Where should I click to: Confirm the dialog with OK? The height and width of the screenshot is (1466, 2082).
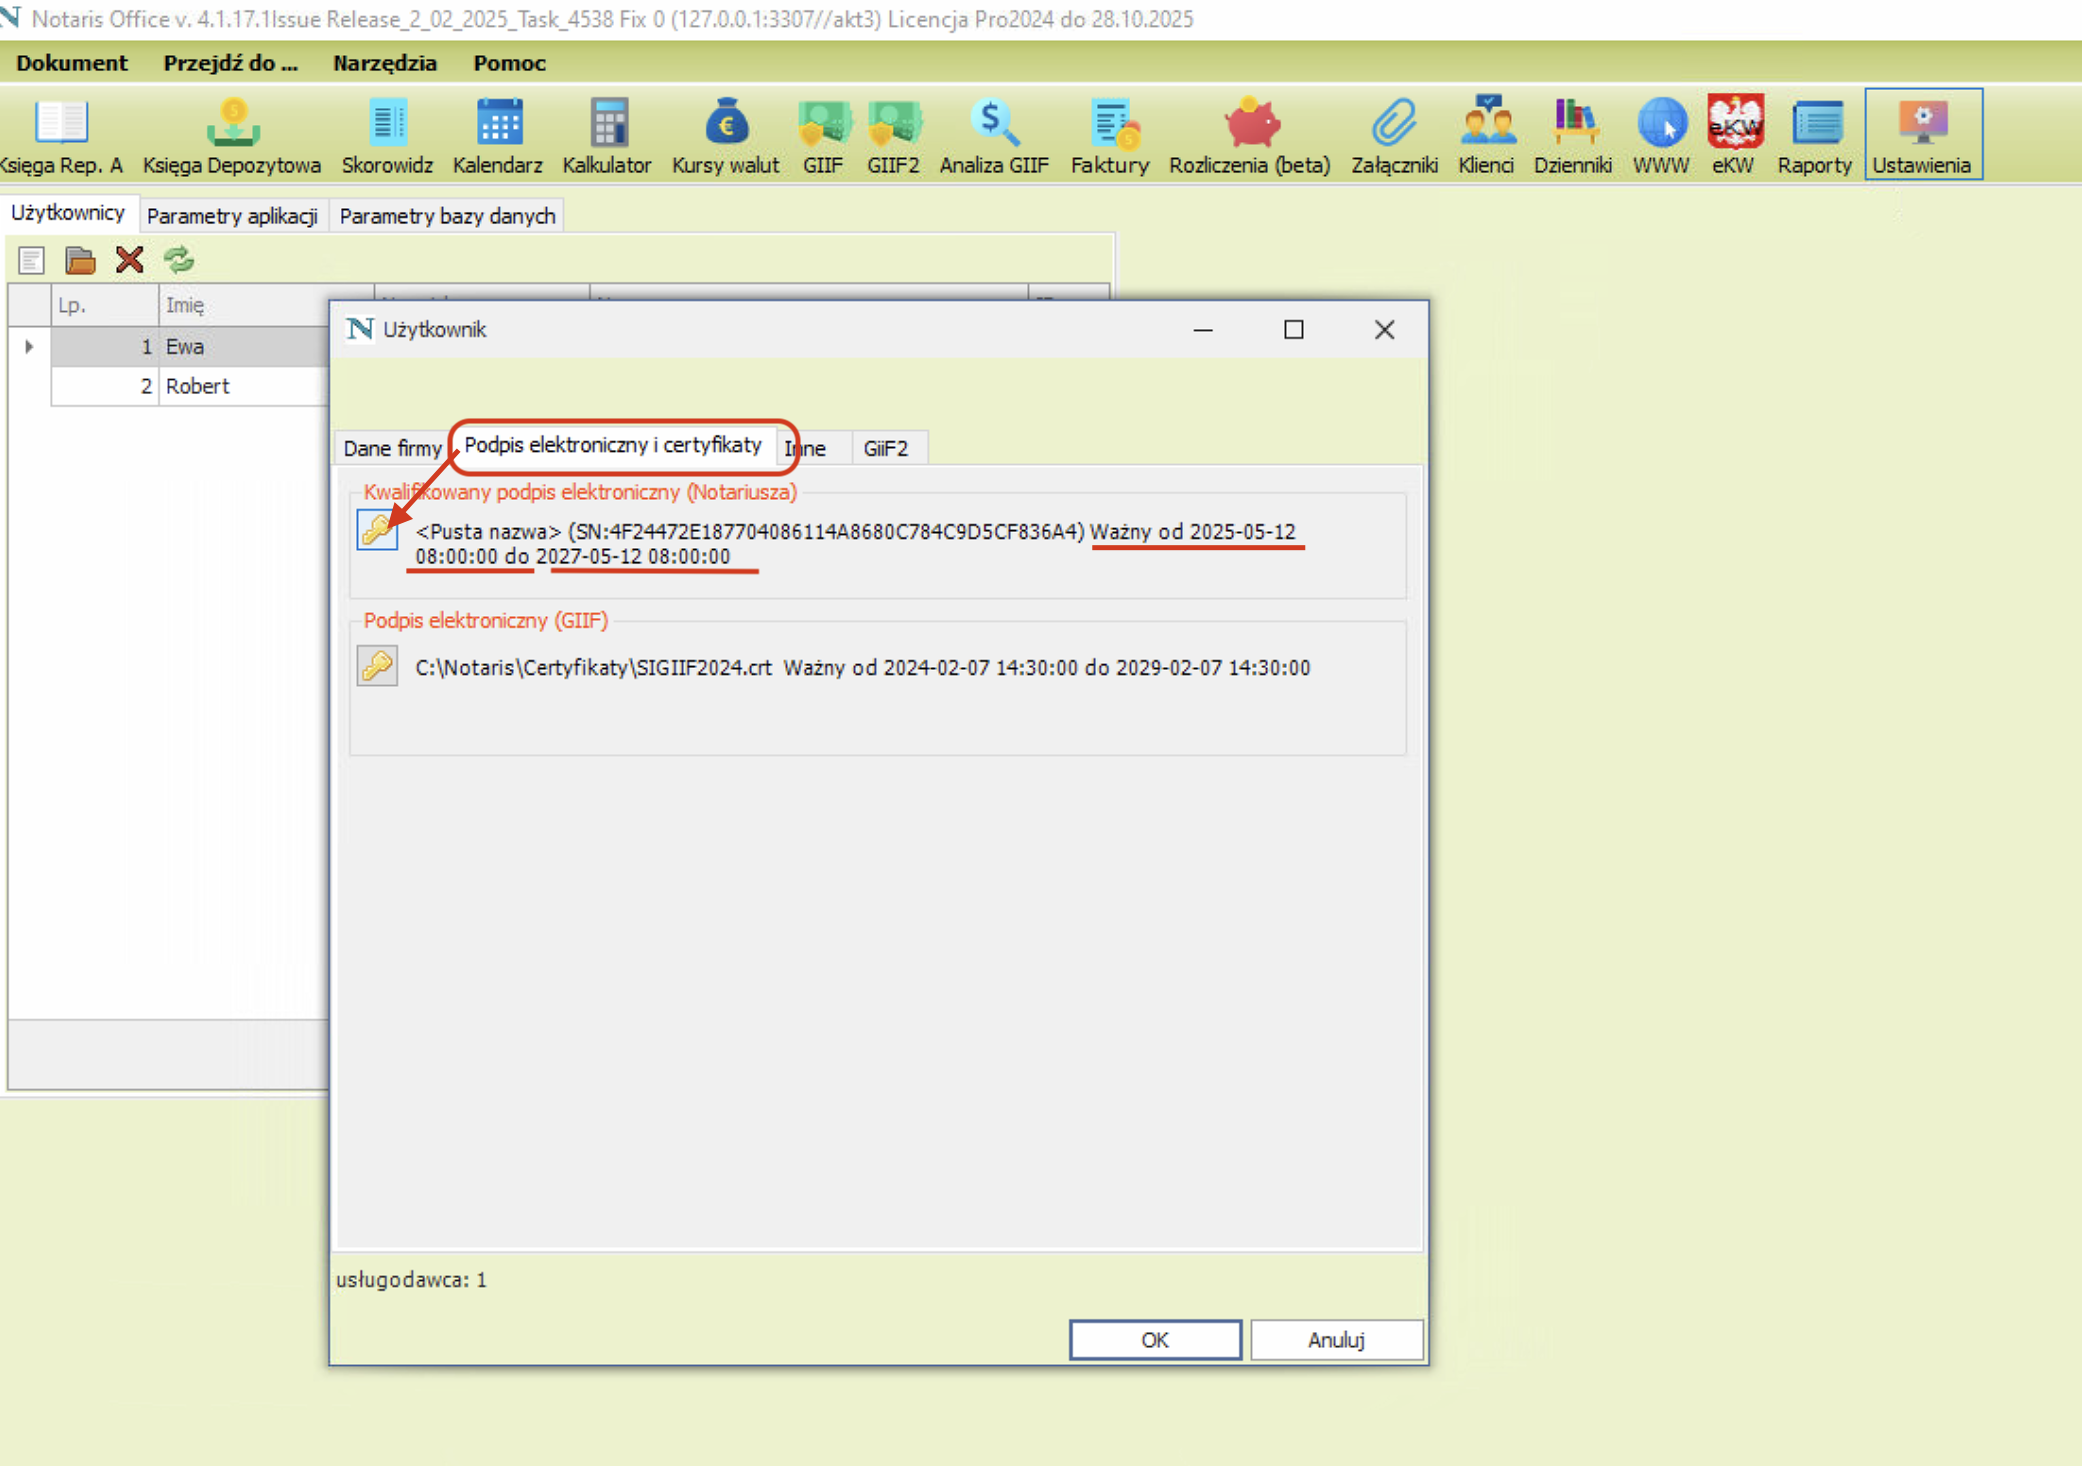point(1155,1339)
